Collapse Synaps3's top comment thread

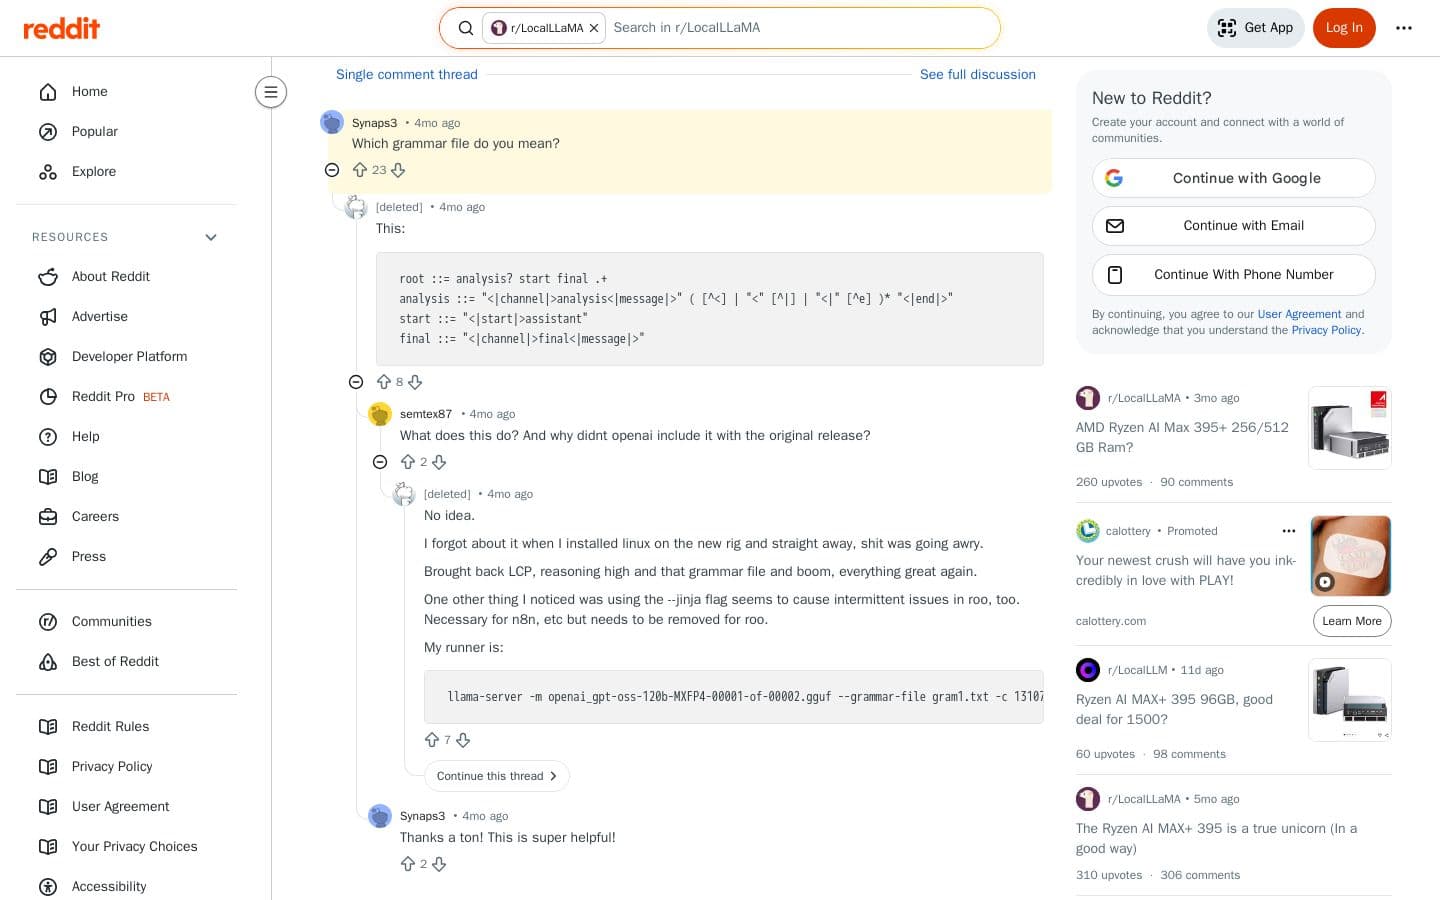pyautogui.click(x=332, y=170)
